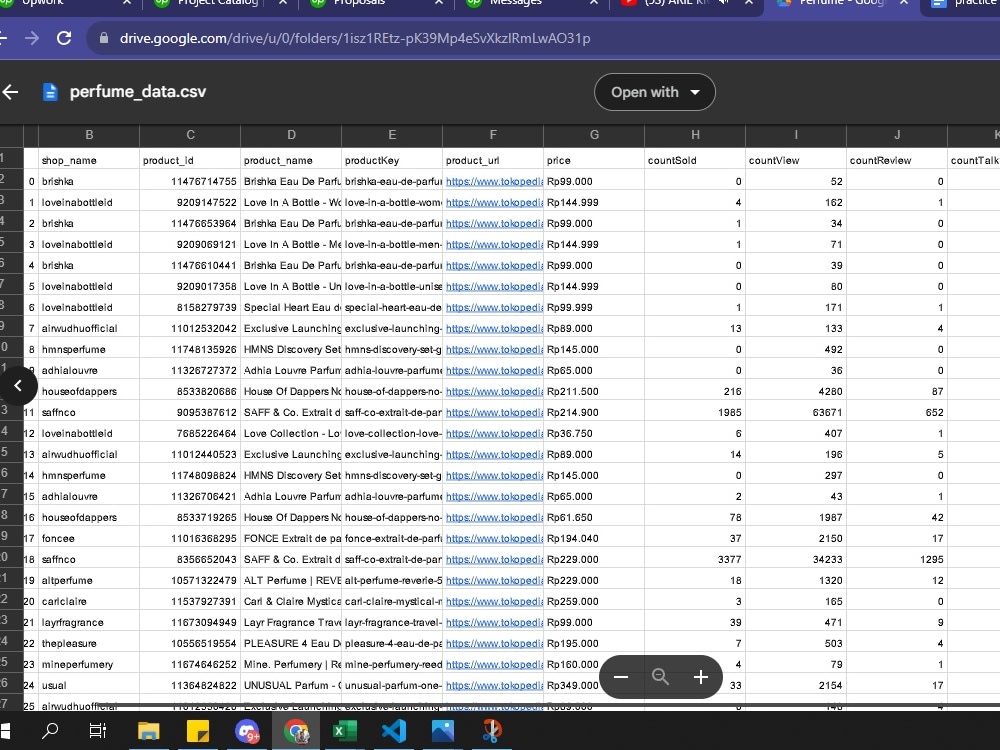
Task: Switch to the Project Catalog tab
Action: (x=217, y=3)
